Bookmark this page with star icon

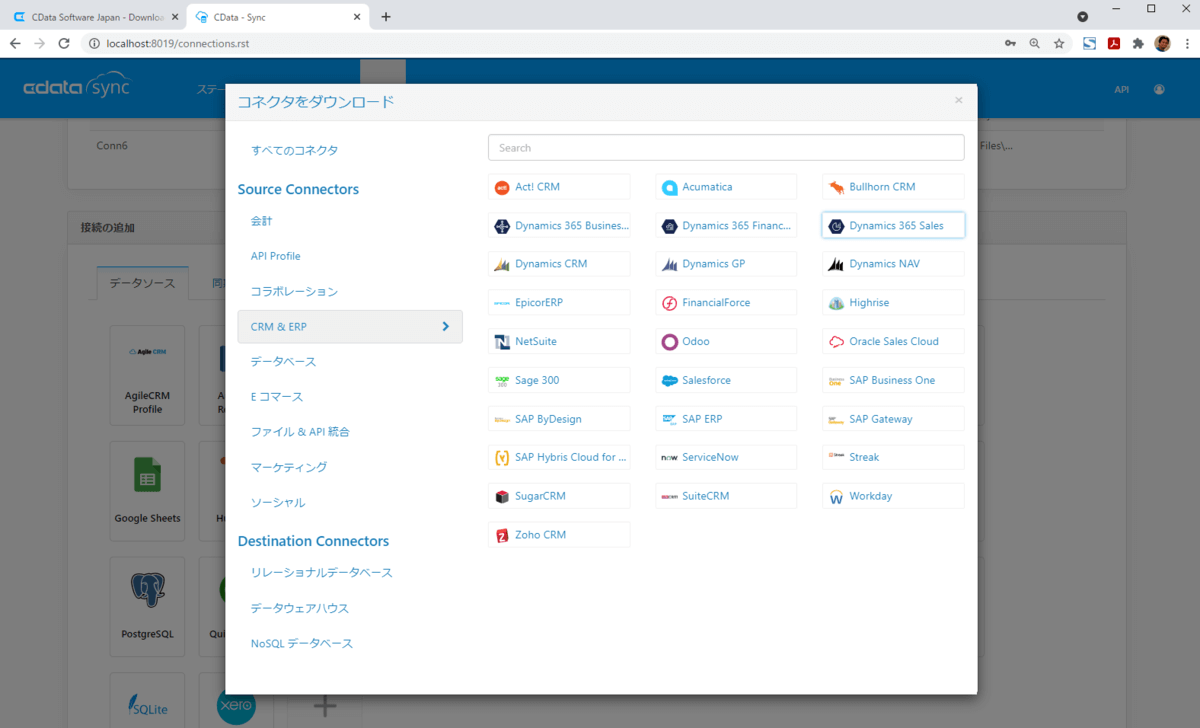tap(1059, 44)
